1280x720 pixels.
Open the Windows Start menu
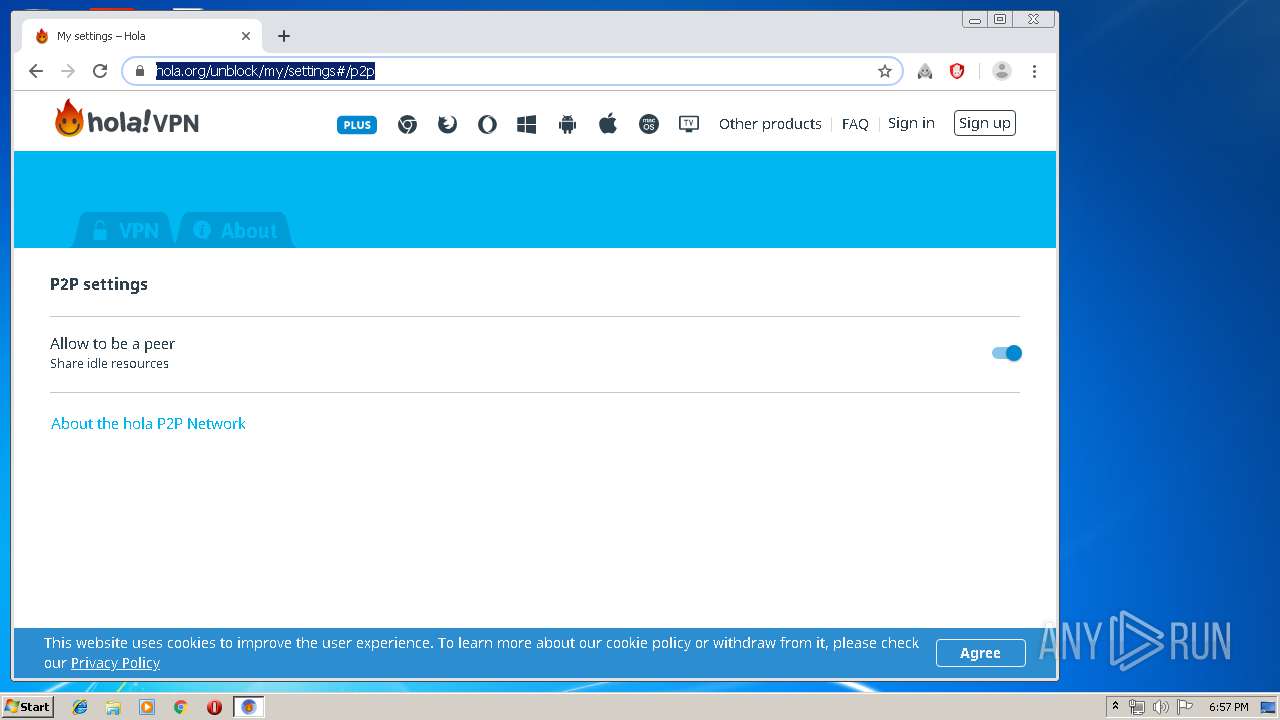[x=27, y=707]
